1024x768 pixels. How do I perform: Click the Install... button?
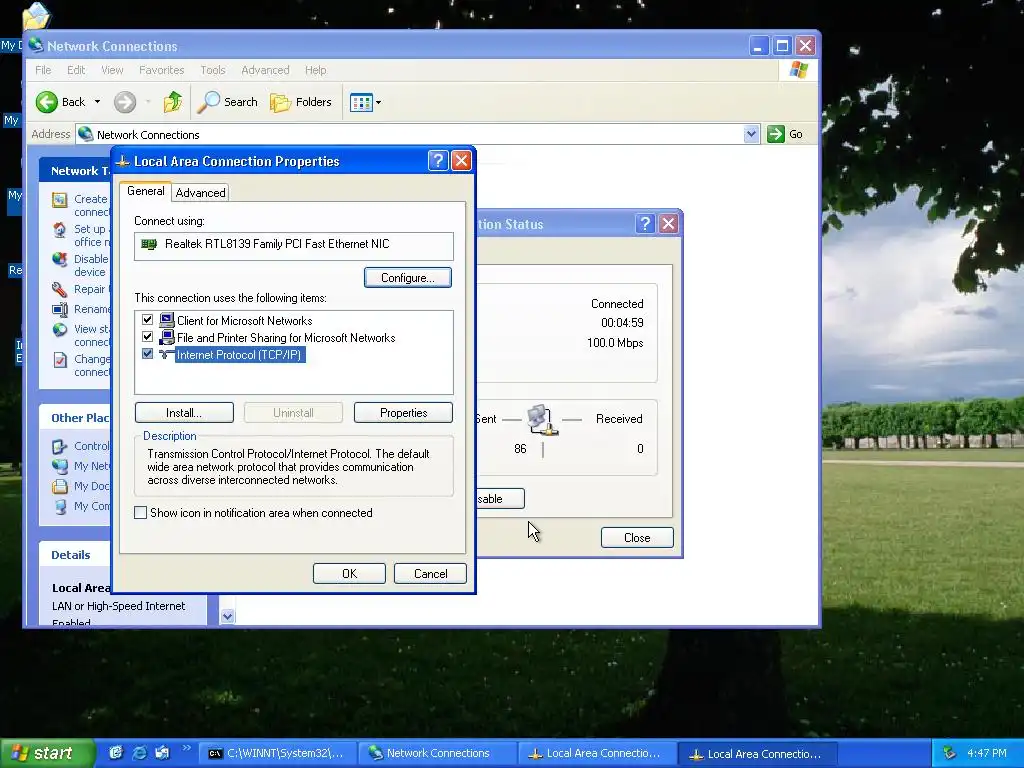click(184, 413)
